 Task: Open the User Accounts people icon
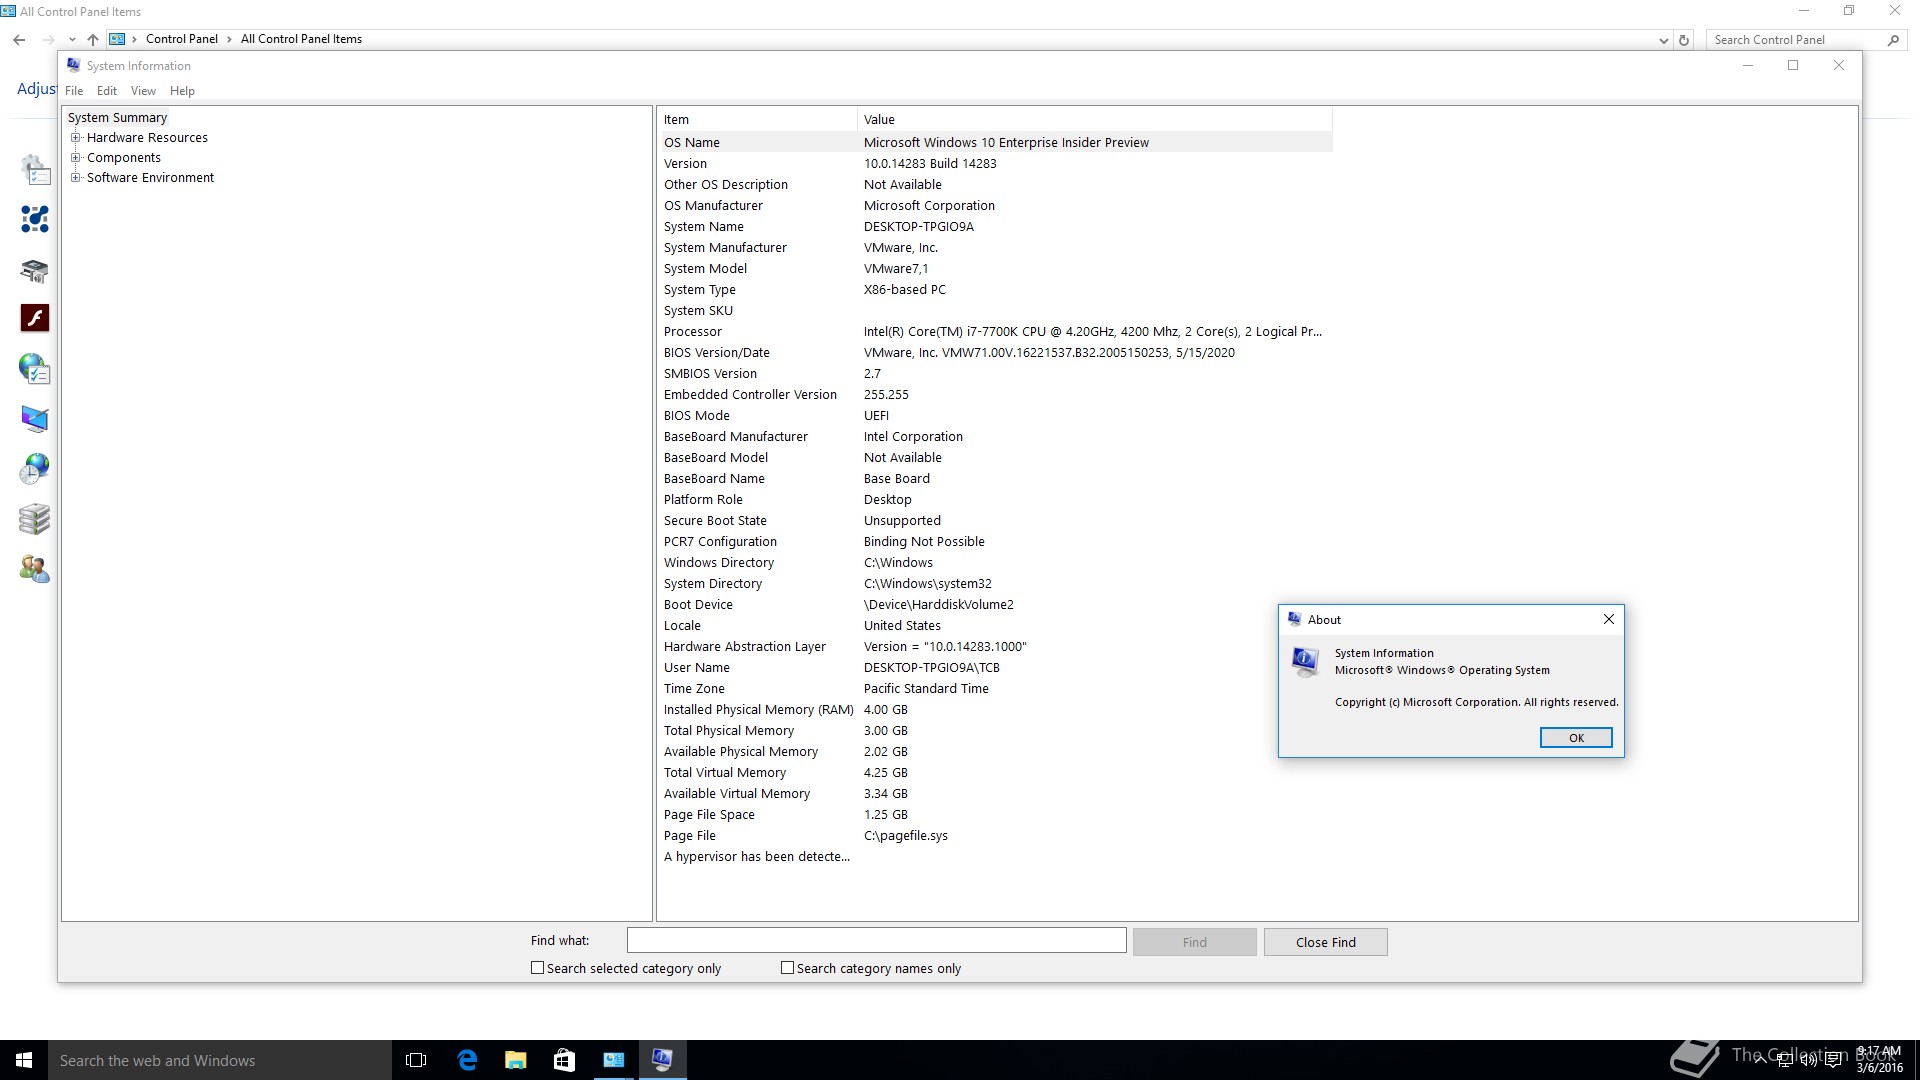(35, 569)
